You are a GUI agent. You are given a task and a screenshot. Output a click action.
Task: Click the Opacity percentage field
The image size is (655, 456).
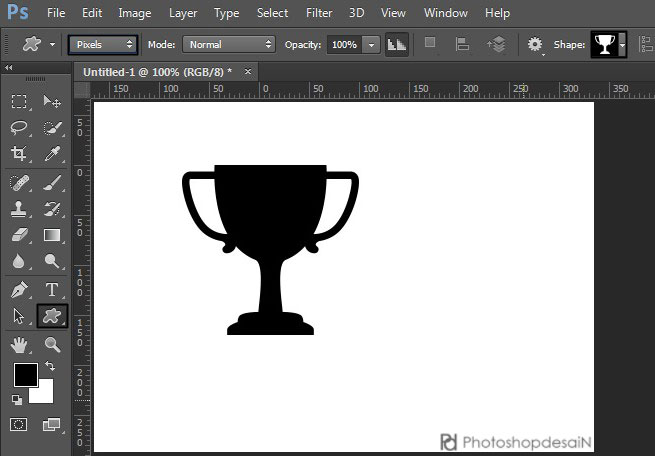coord(343,45)
